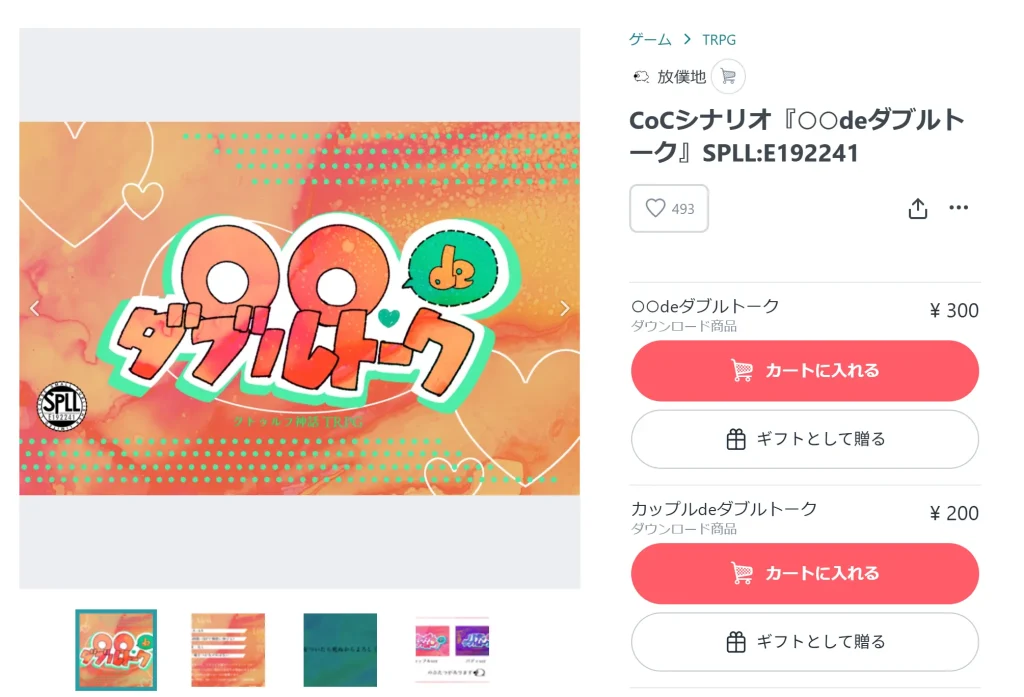
Task: Select the first orange logo thumbnail
Action: pyautogui.click(x=116, y=650)
